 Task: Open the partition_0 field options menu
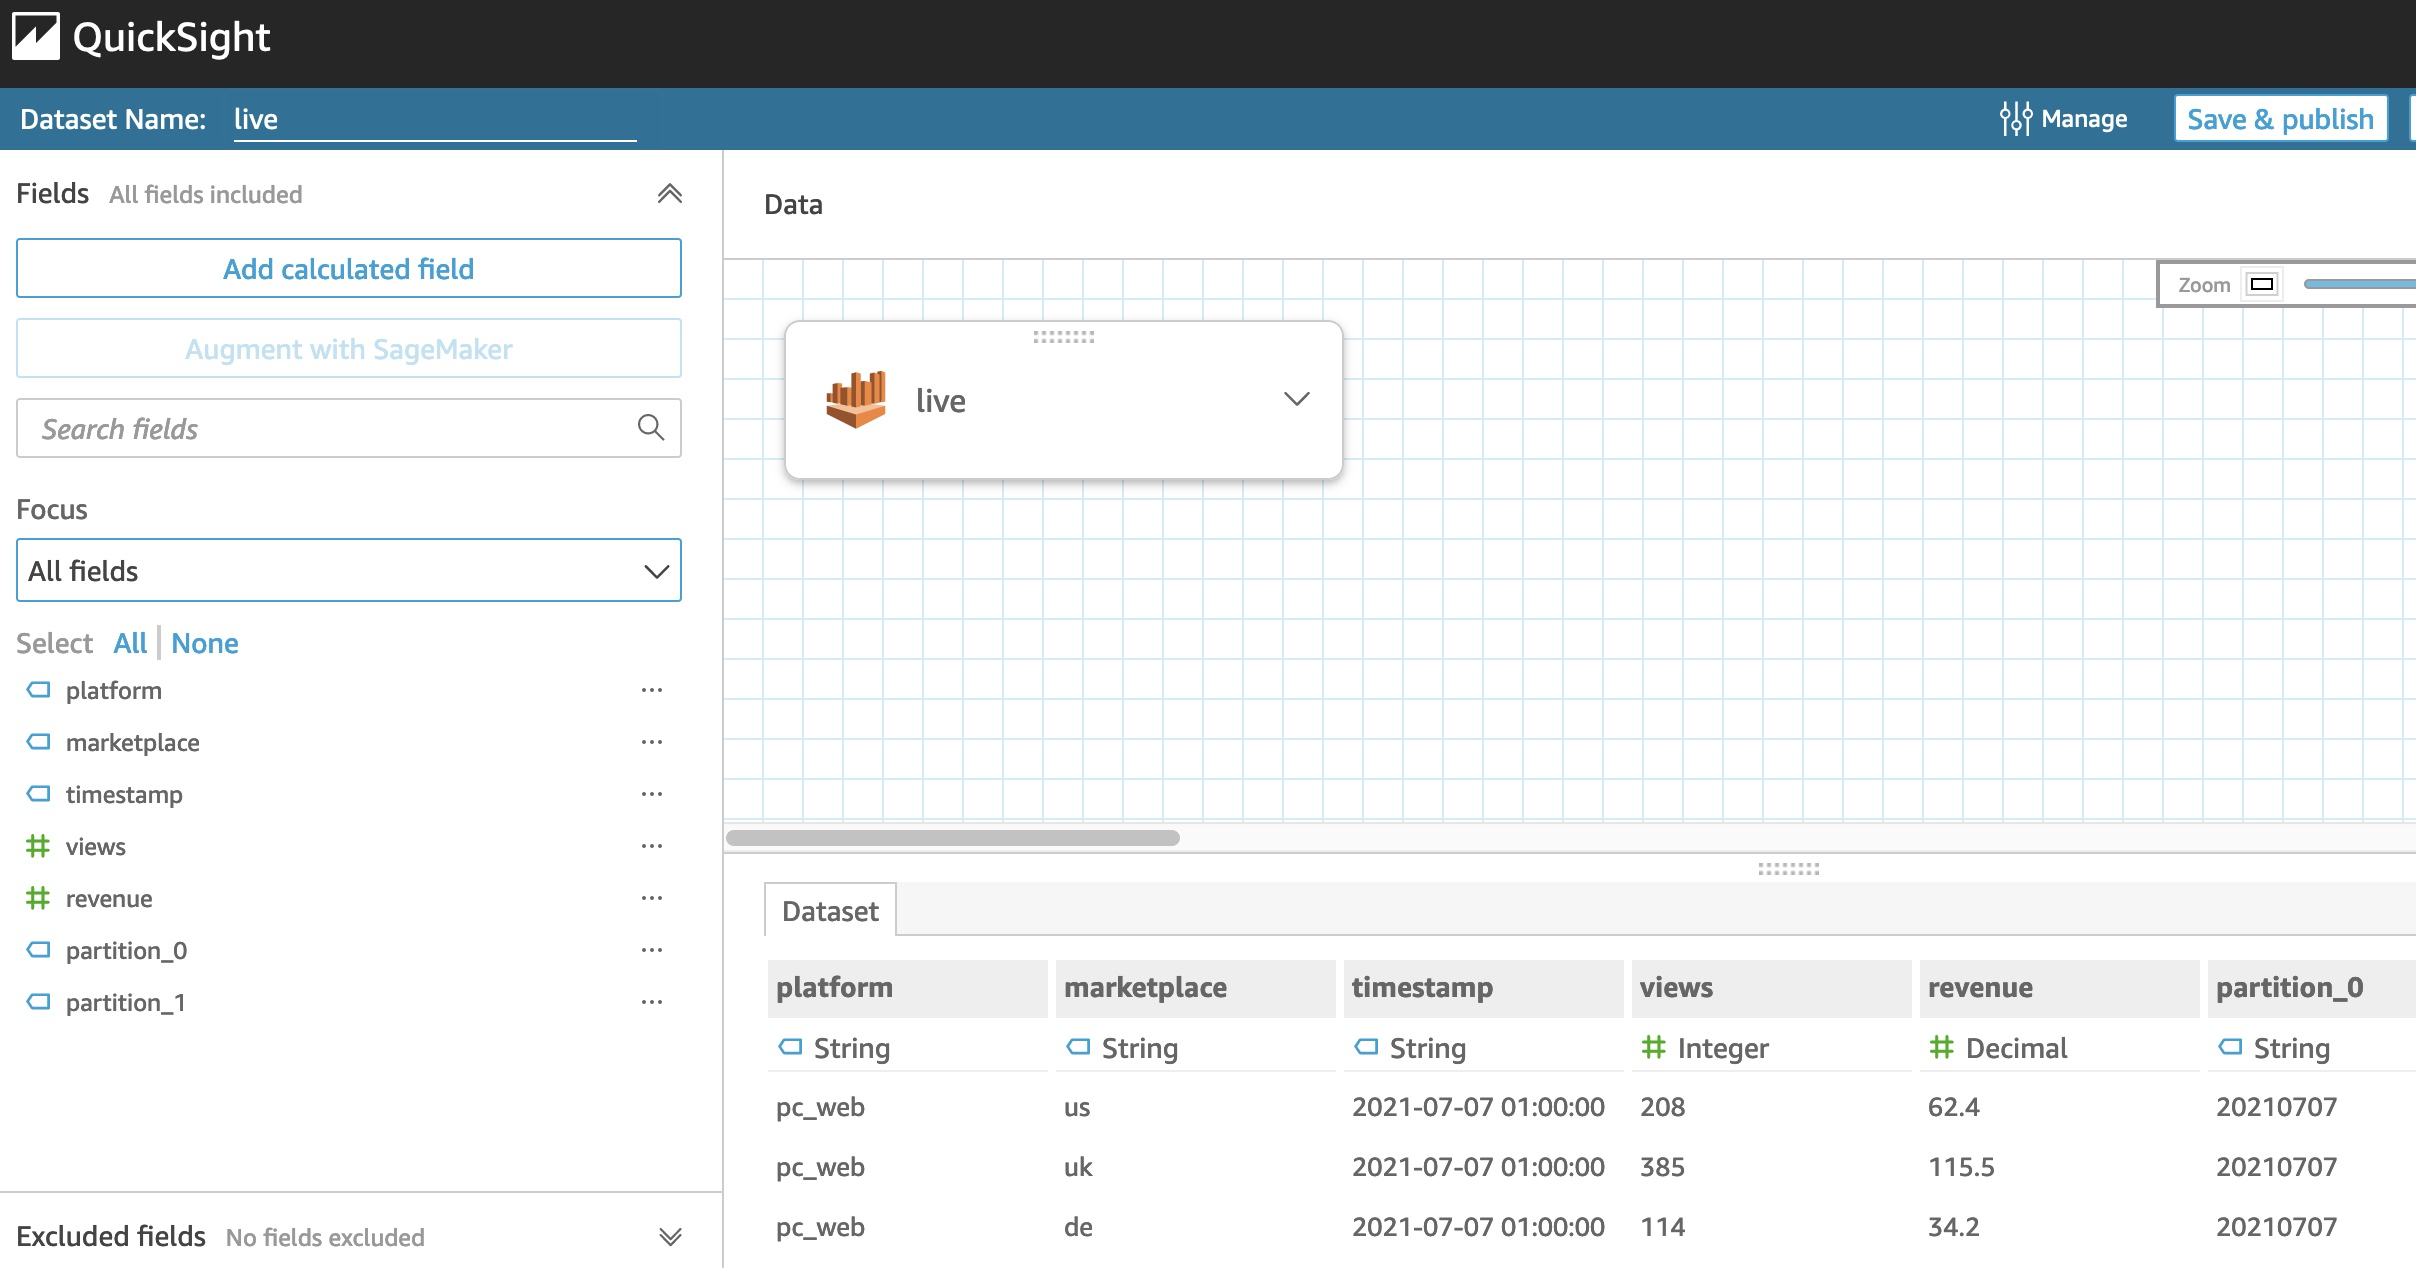(652, 950)
